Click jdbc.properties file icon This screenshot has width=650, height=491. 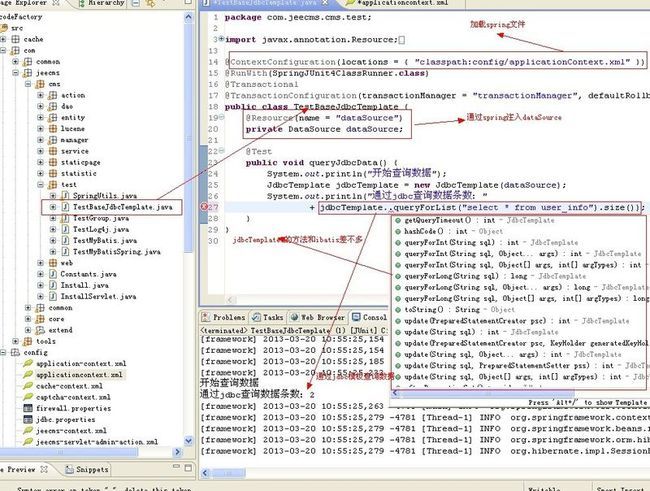(28, 419)
